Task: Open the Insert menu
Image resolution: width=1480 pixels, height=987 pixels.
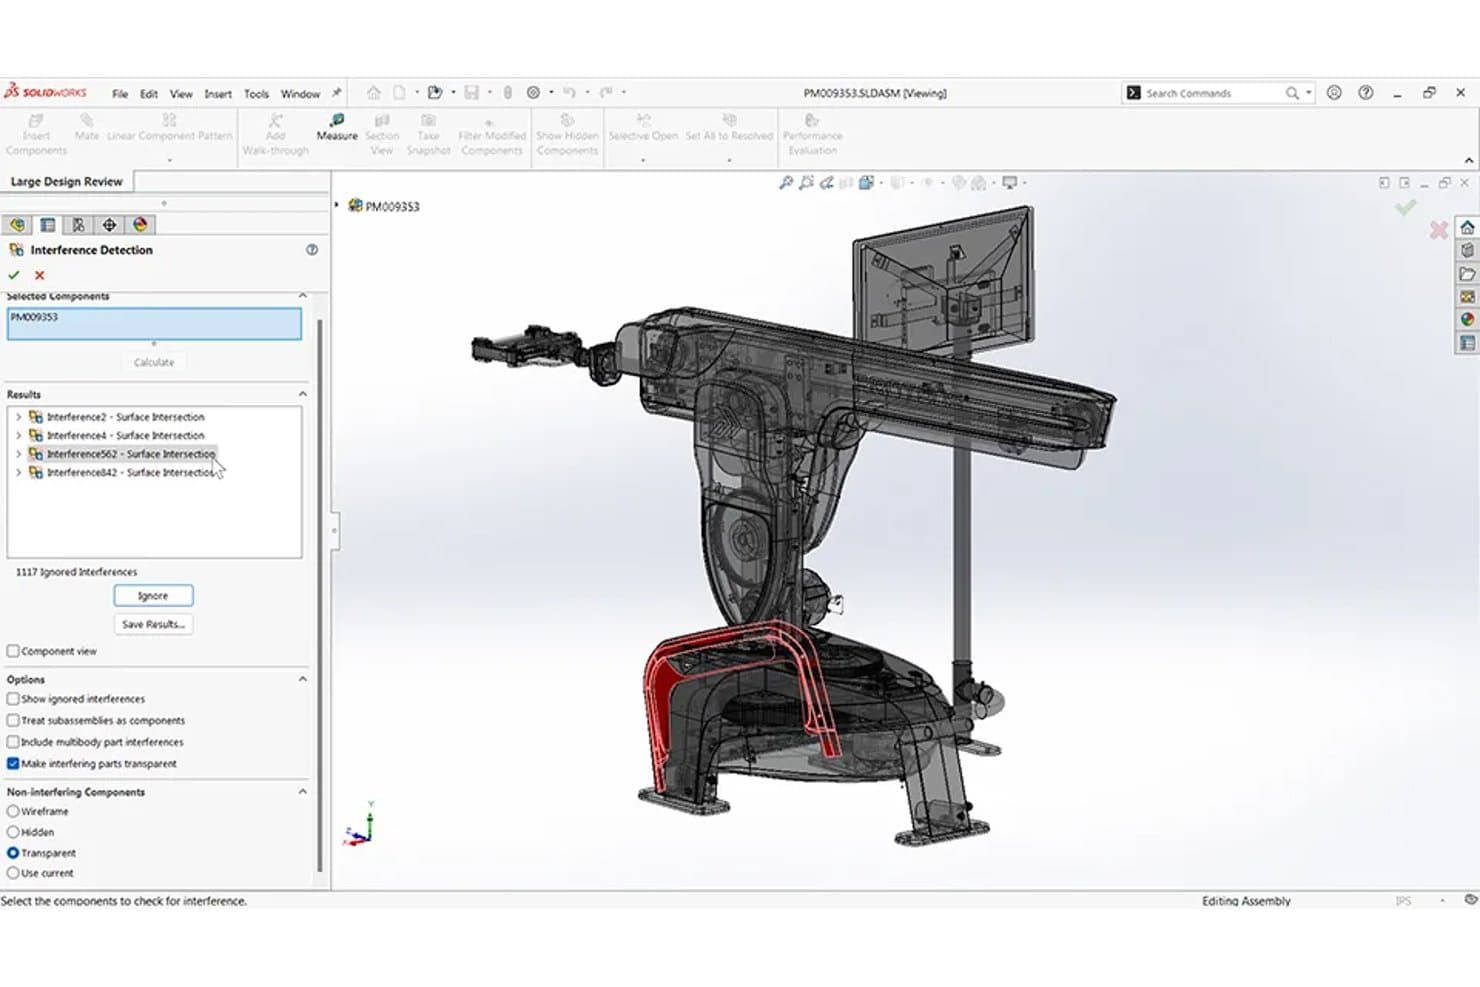Action: pos(218,94)
